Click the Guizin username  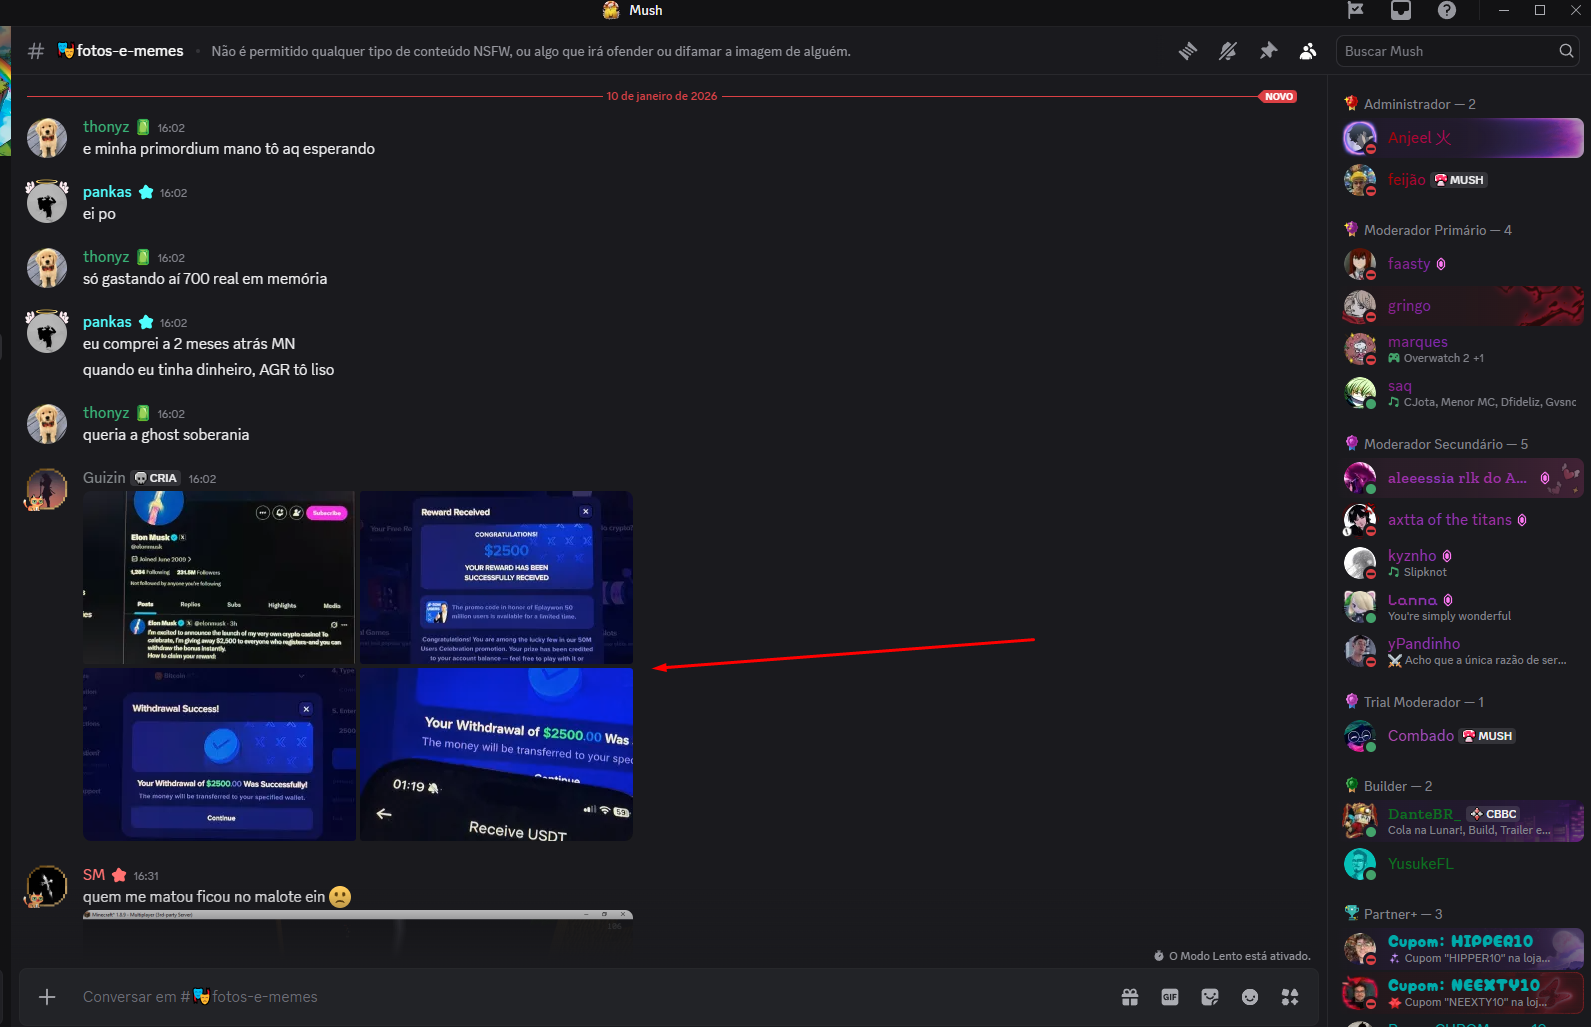coord(104,478)
